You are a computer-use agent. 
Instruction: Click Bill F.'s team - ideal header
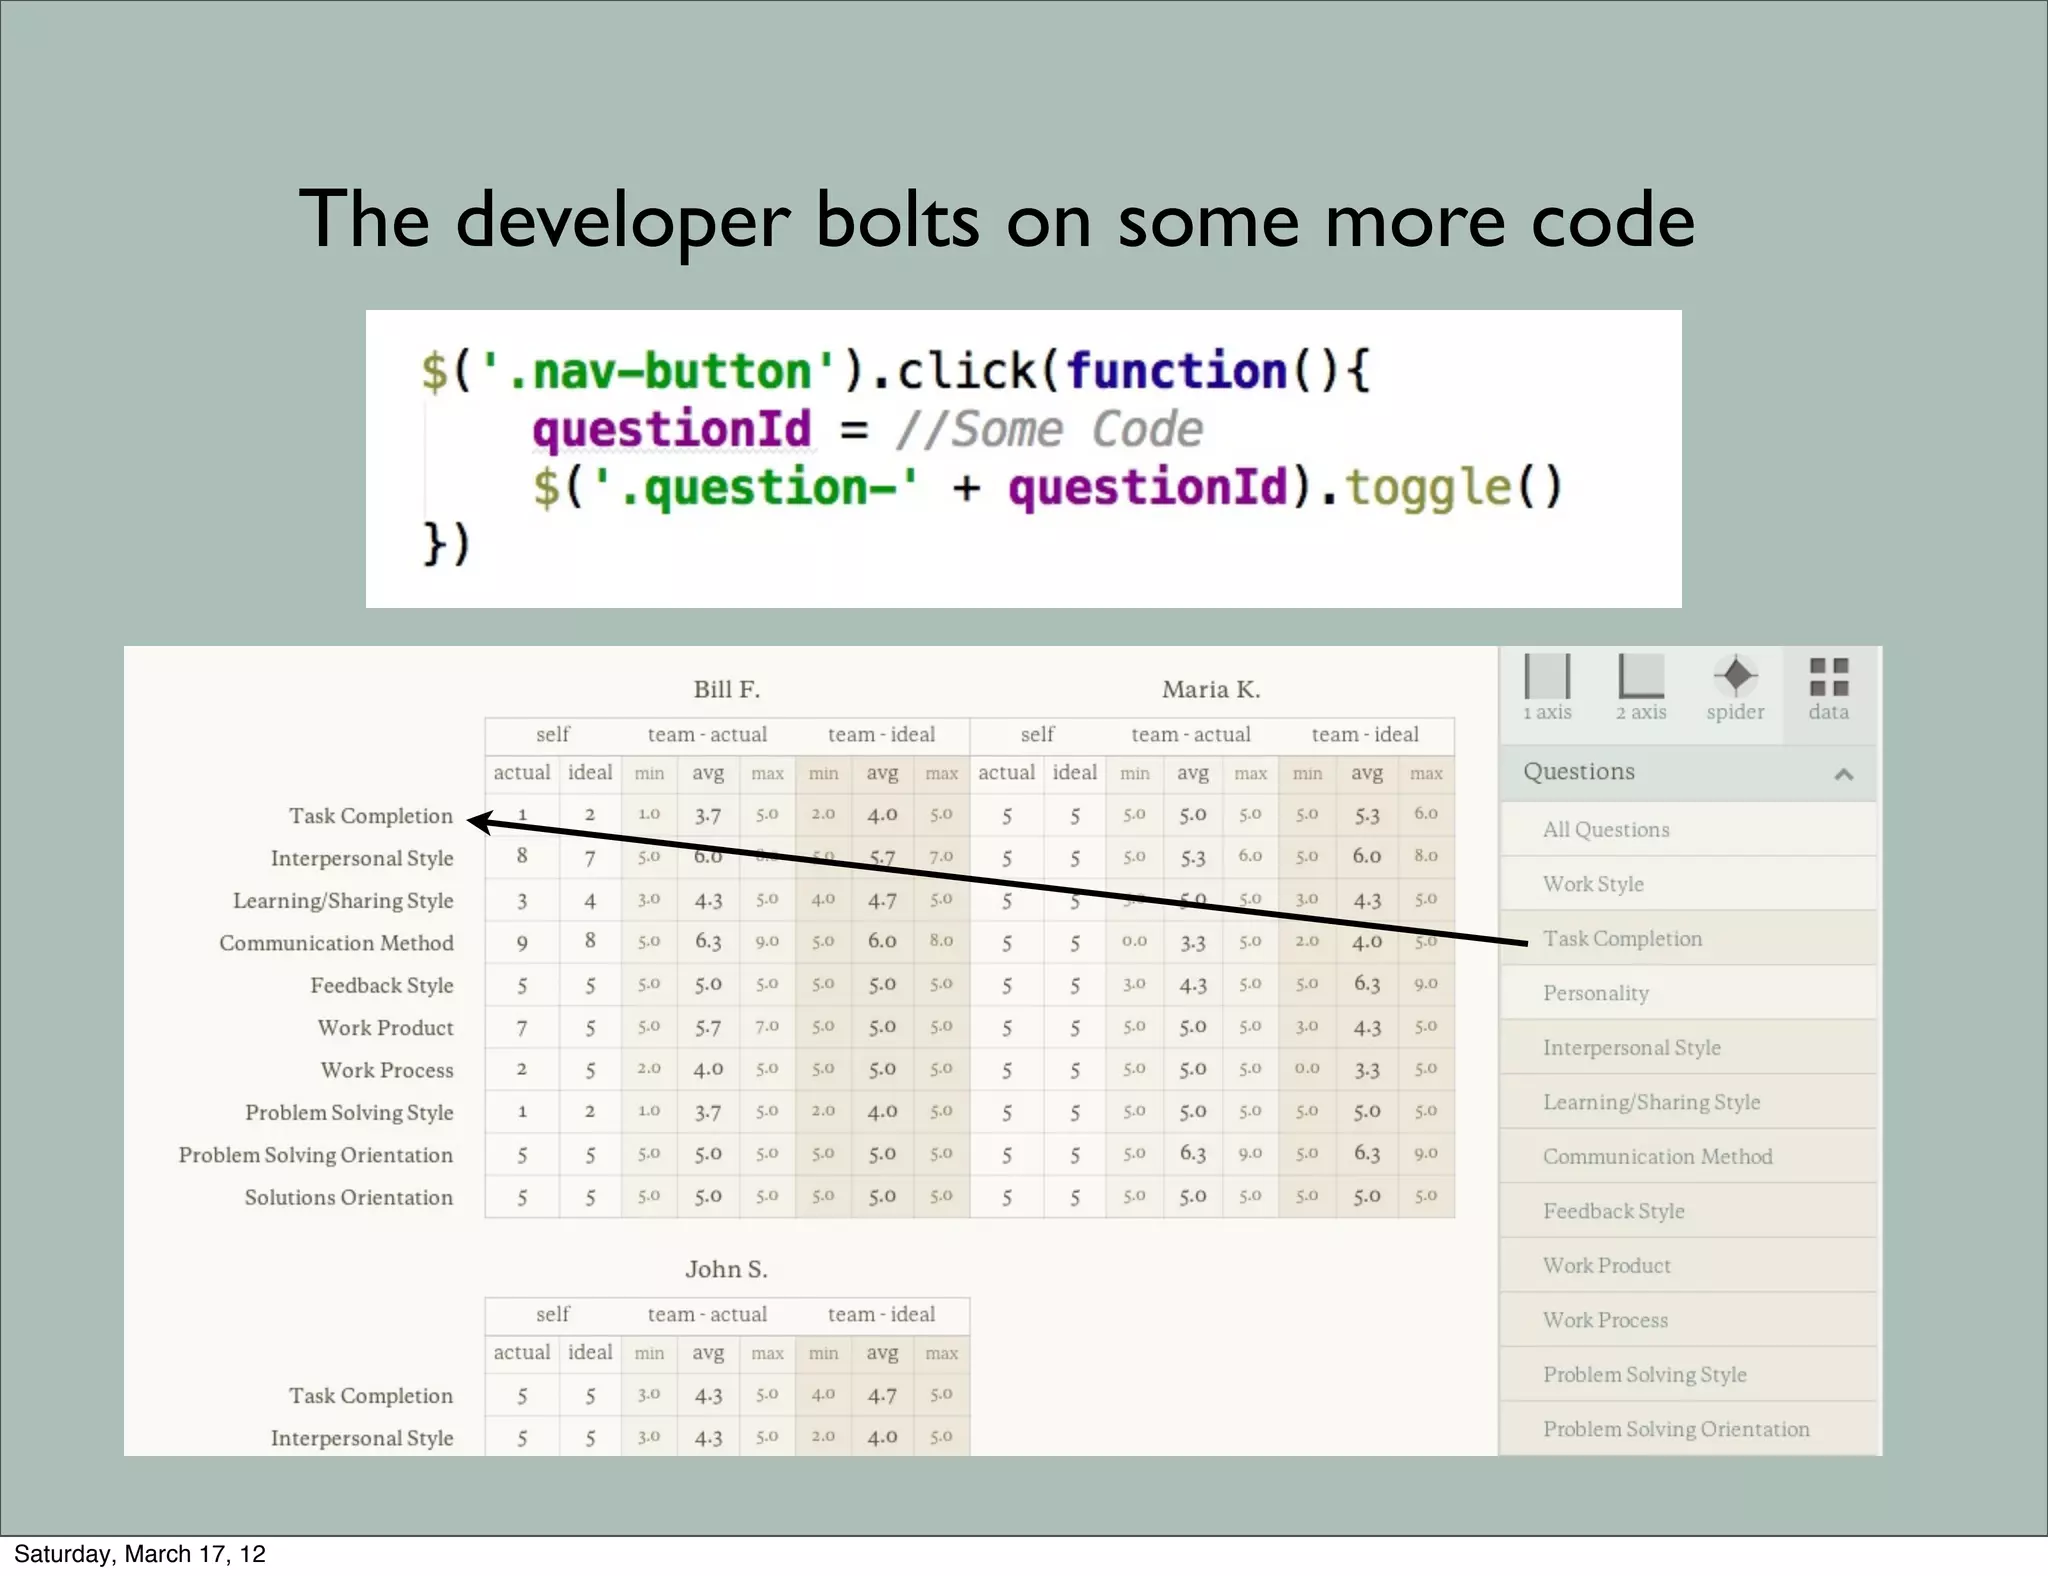tap(882, 735)
